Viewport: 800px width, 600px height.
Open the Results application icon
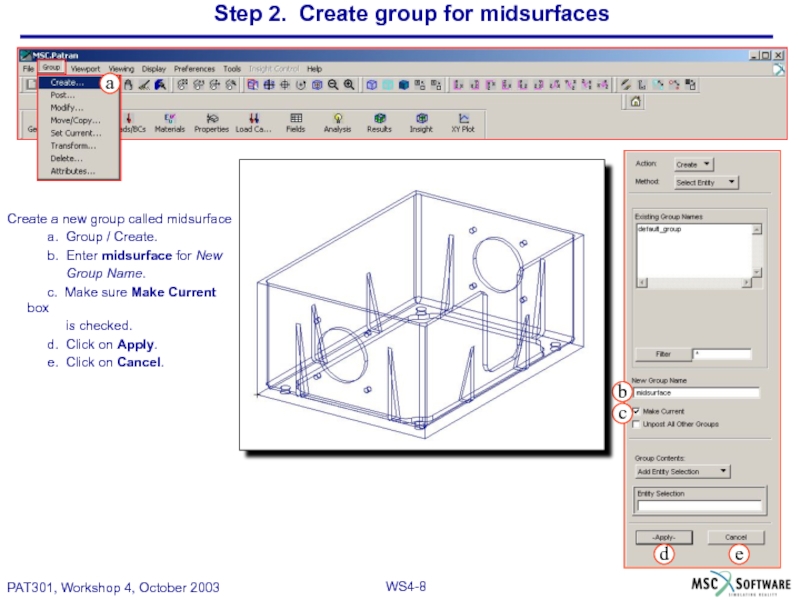[x=379, y=123]
